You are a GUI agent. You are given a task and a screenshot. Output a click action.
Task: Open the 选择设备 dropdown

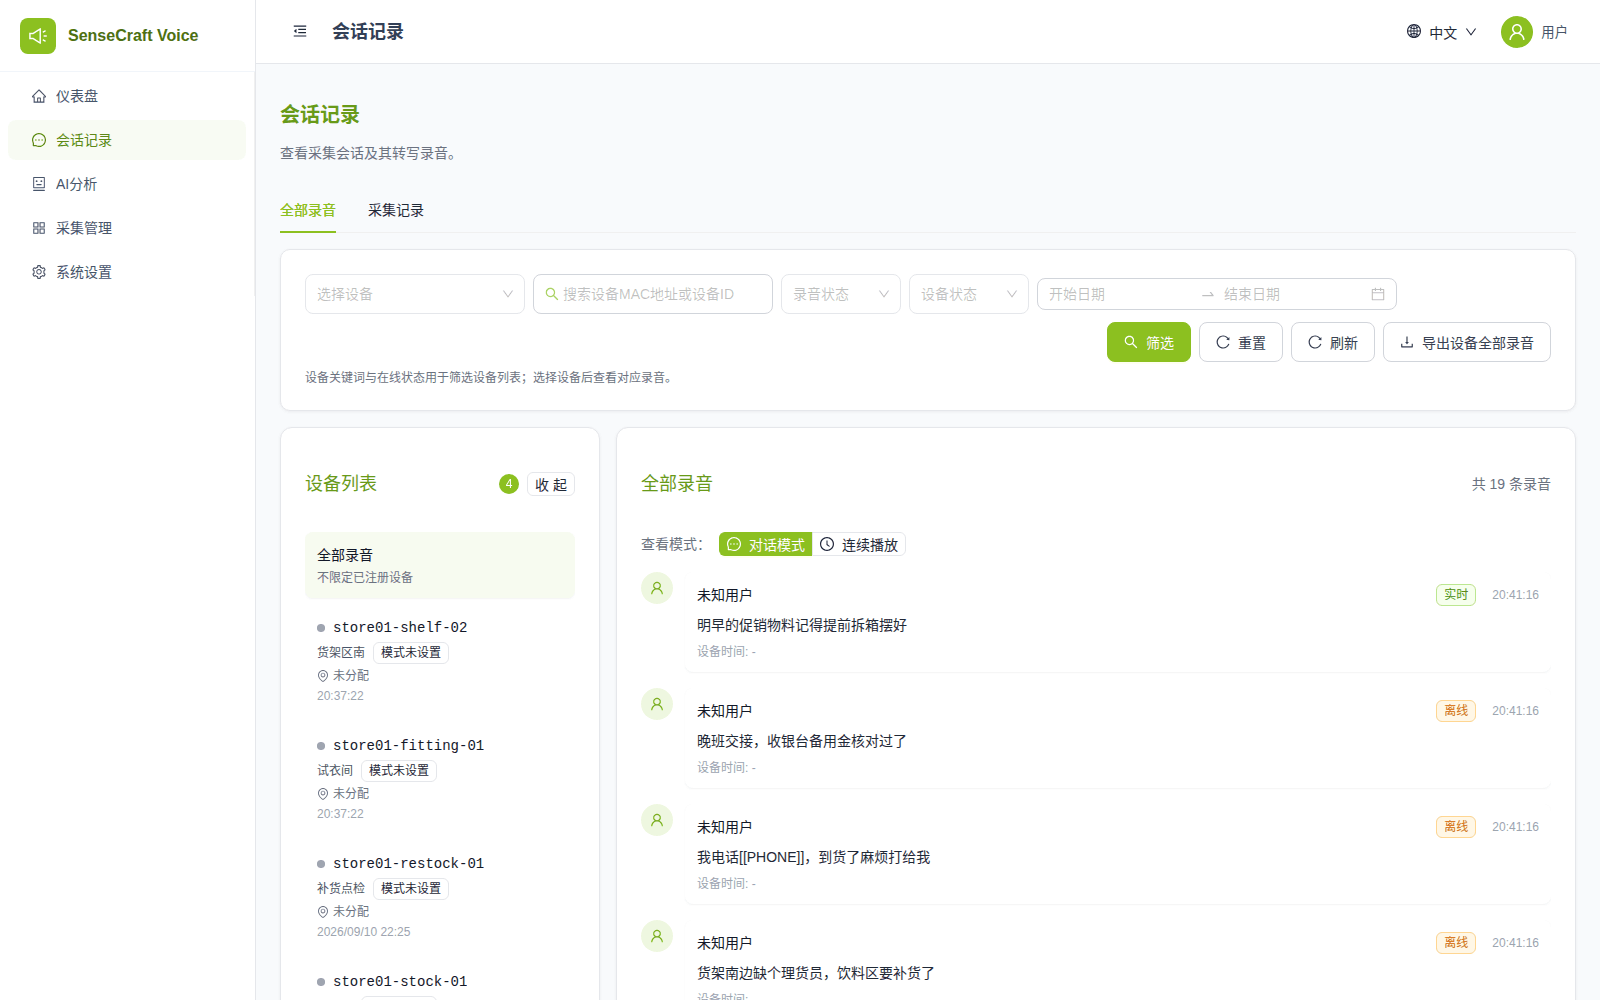click(x=415, y=294)
